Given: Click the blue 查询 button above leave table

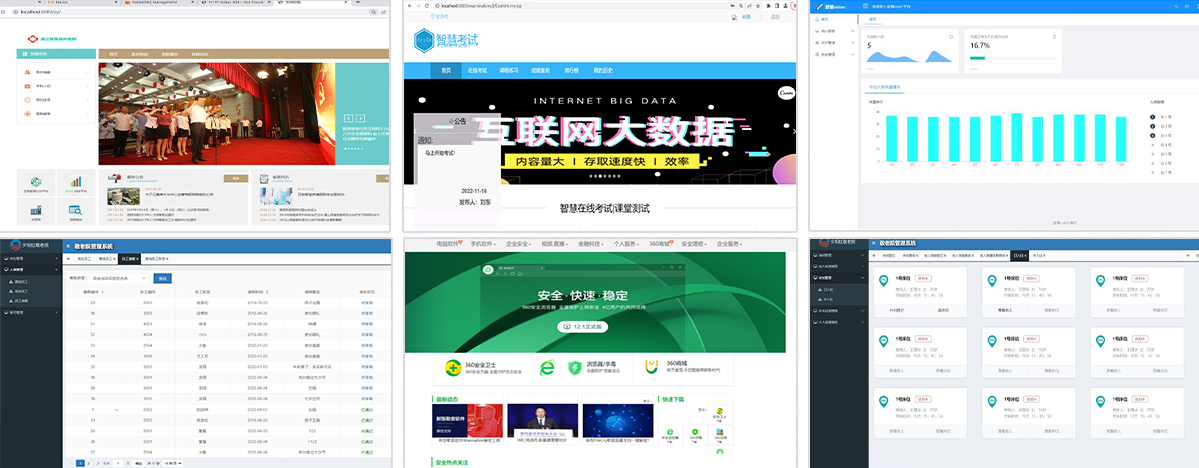Looking at the screenshot, I should pyautogui.click(x=163, y=278).
